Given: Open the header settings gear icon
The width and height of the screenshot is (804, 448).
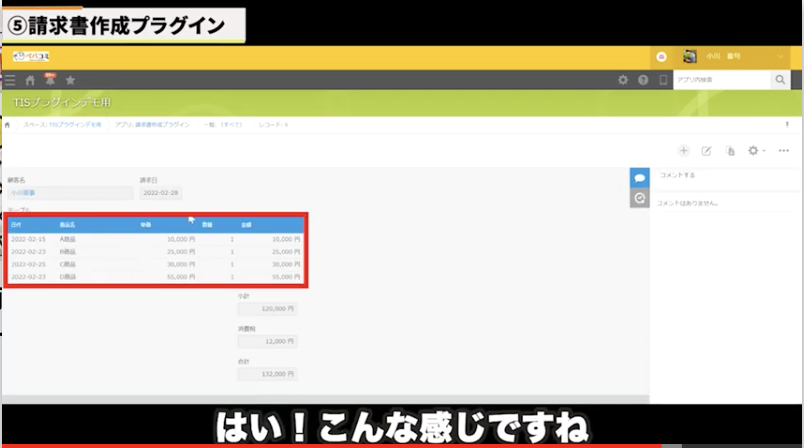Looking at the screenshot, I should pyautogui.click(x=623, y=80).
